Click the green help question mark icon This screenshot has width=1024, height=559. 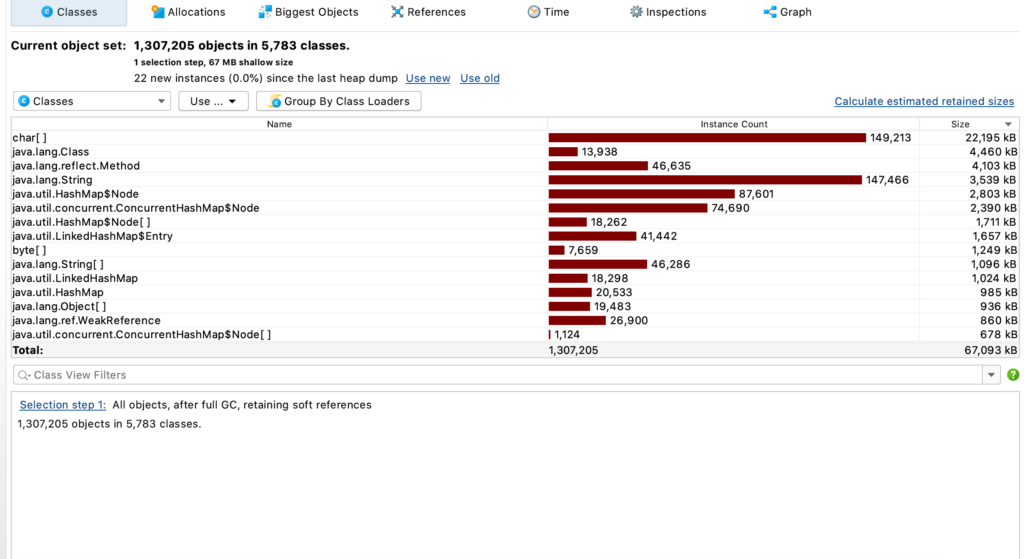(1013, 375)
